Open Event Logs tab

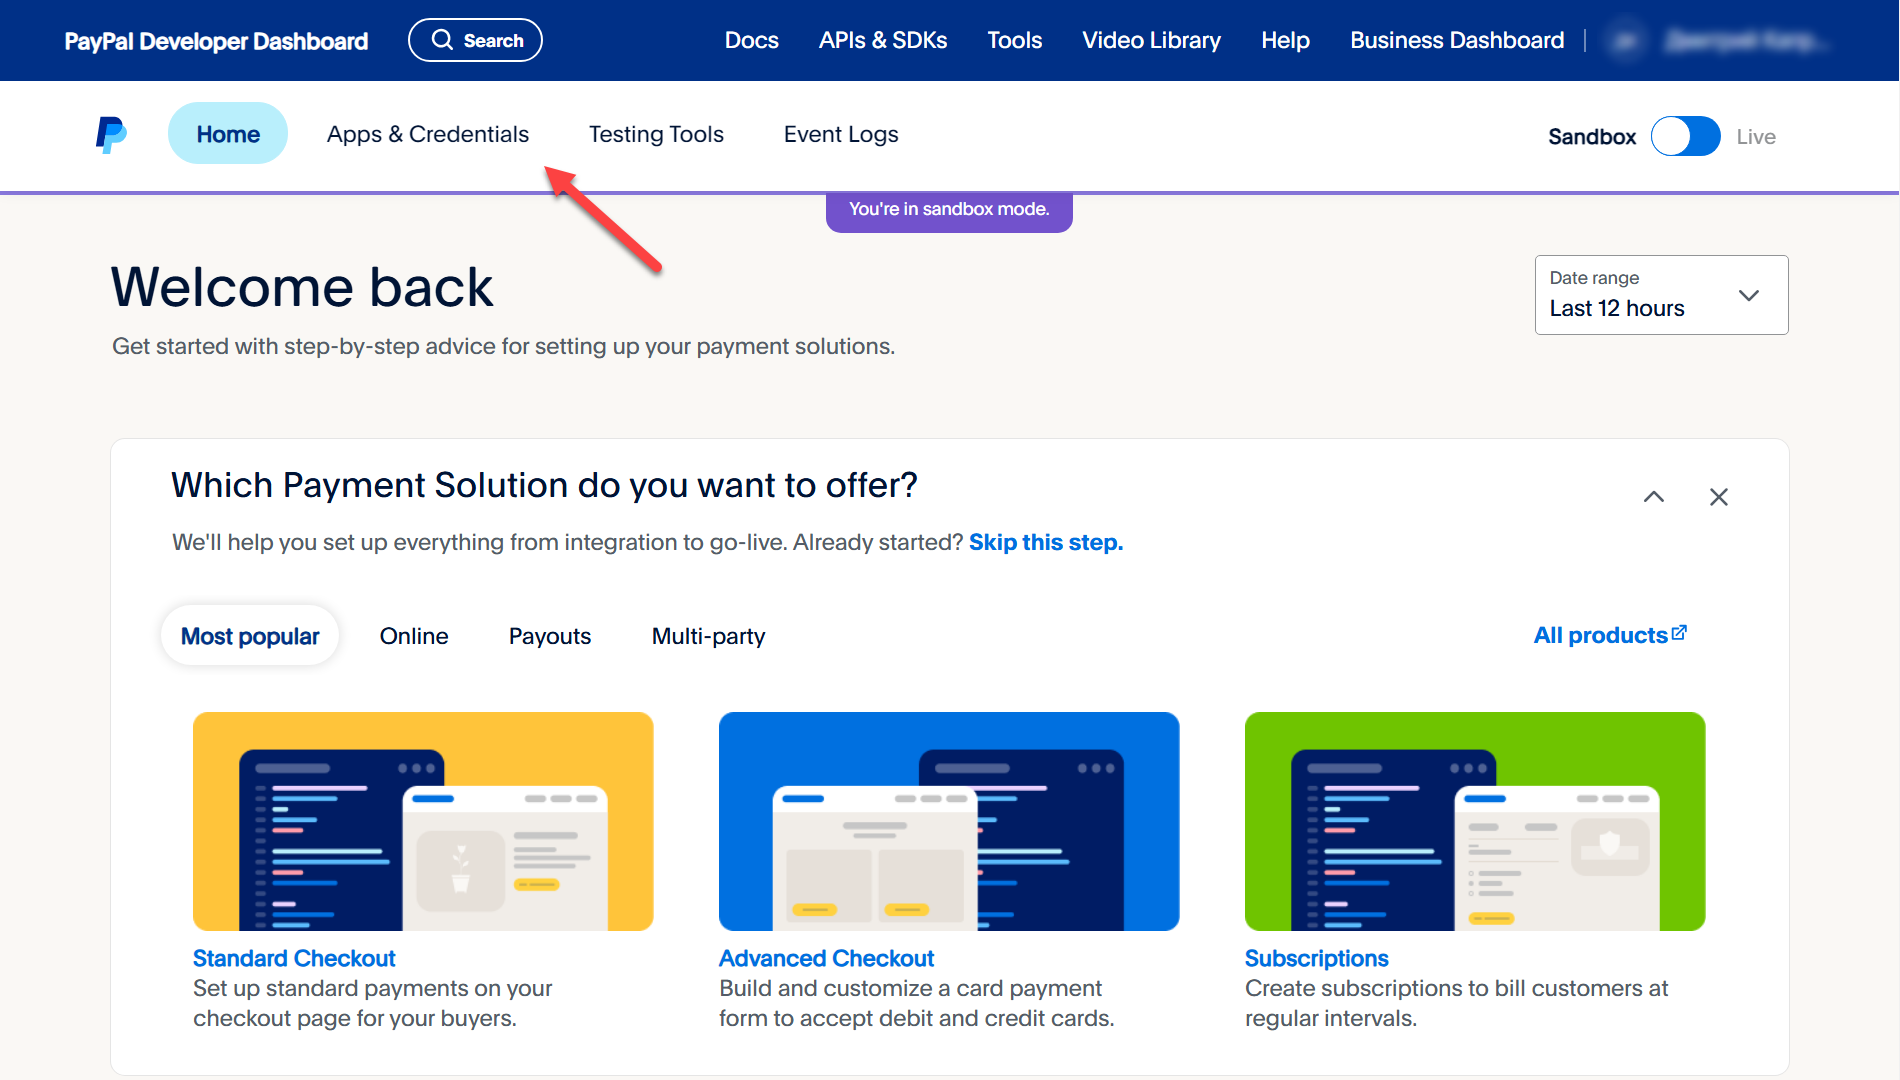[841, 134]
